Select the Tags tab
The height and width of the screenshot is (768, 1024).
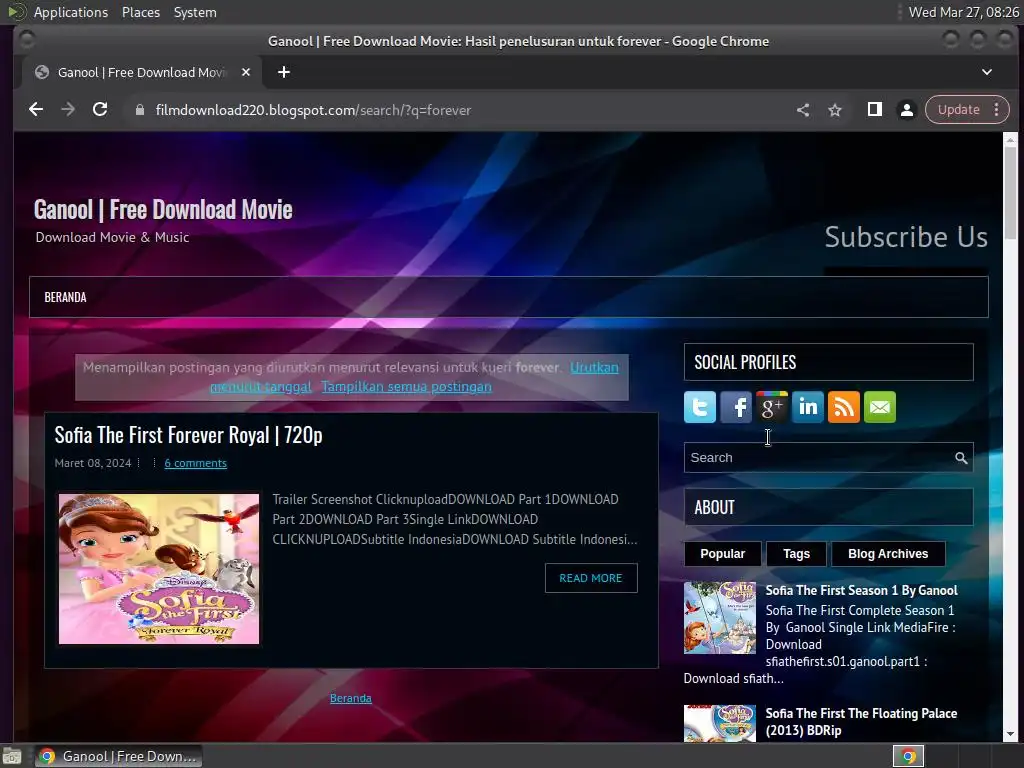tap(796, 554)
